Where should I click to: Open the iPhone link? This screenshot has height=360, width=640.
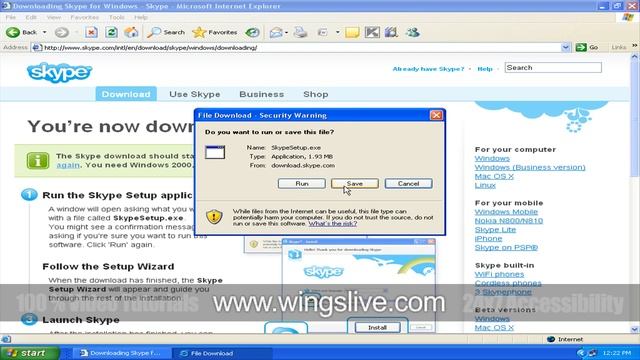(x=488, y=239)
